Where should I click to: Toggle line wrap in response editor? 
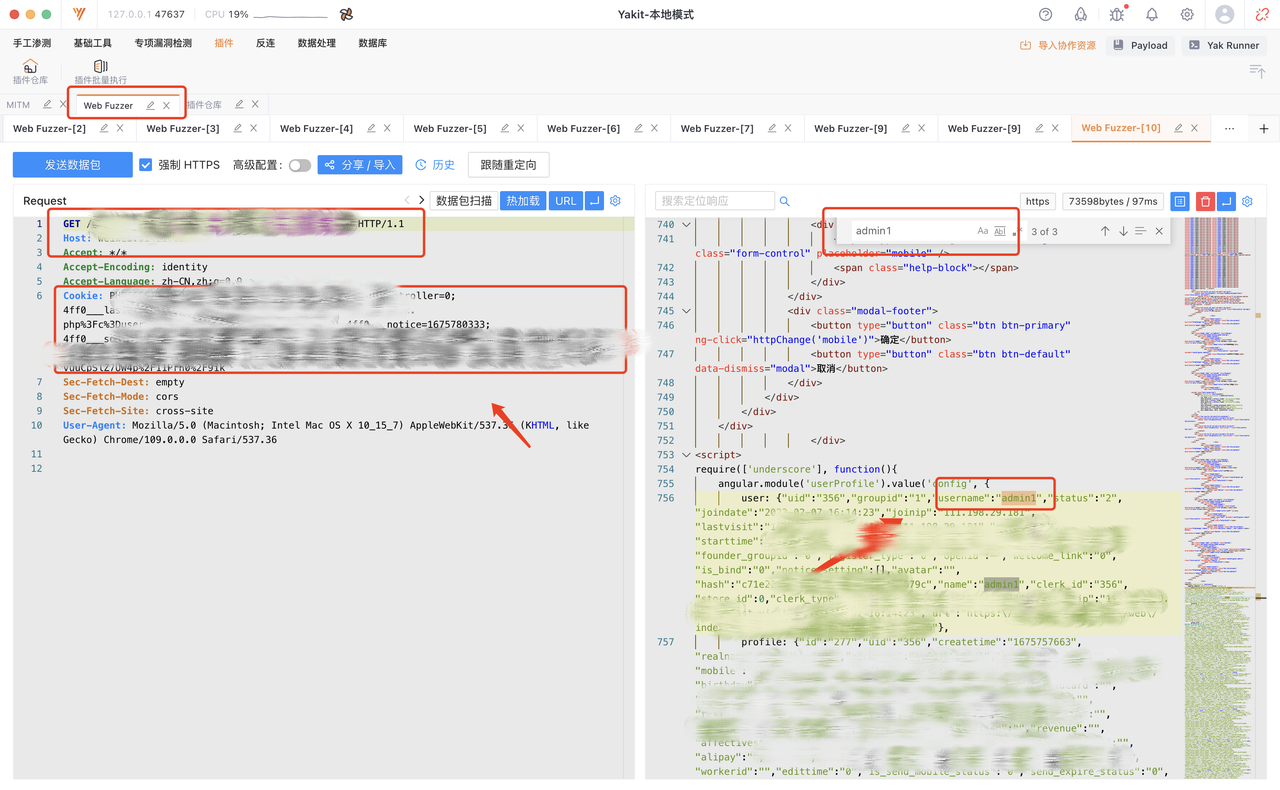(1227, 201)
